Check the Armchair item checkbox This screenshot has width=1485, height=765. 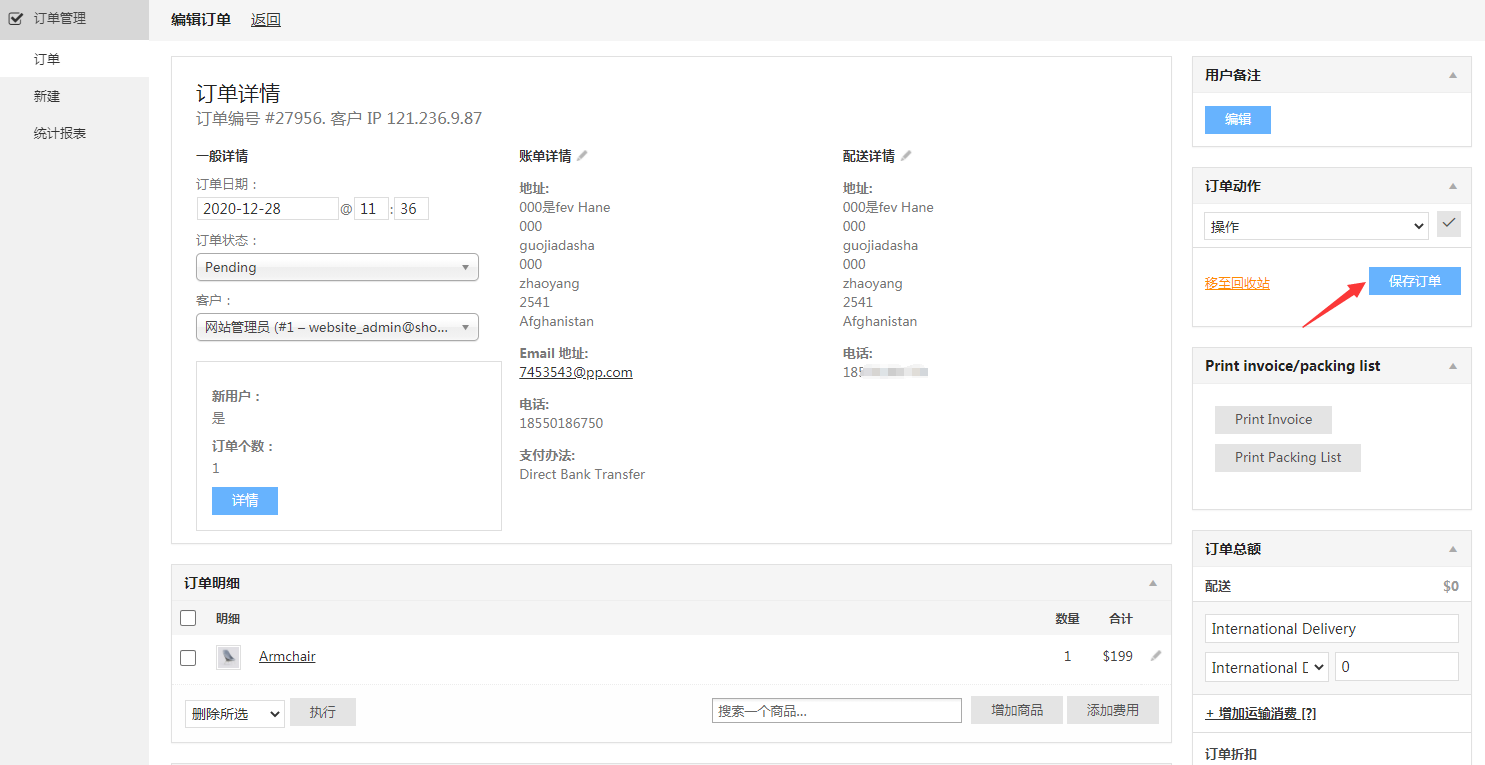(x=188, y=657)
